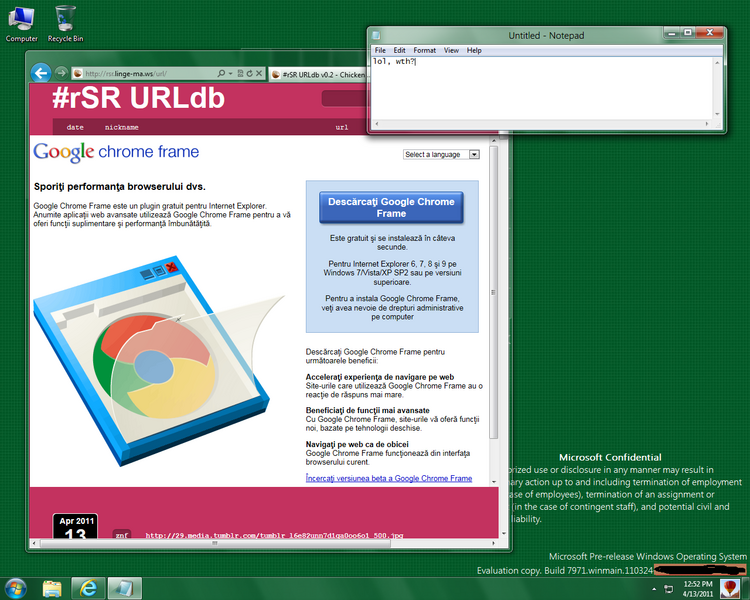
Task: Open the tumblr image URL link
Action: click(274, 535)
